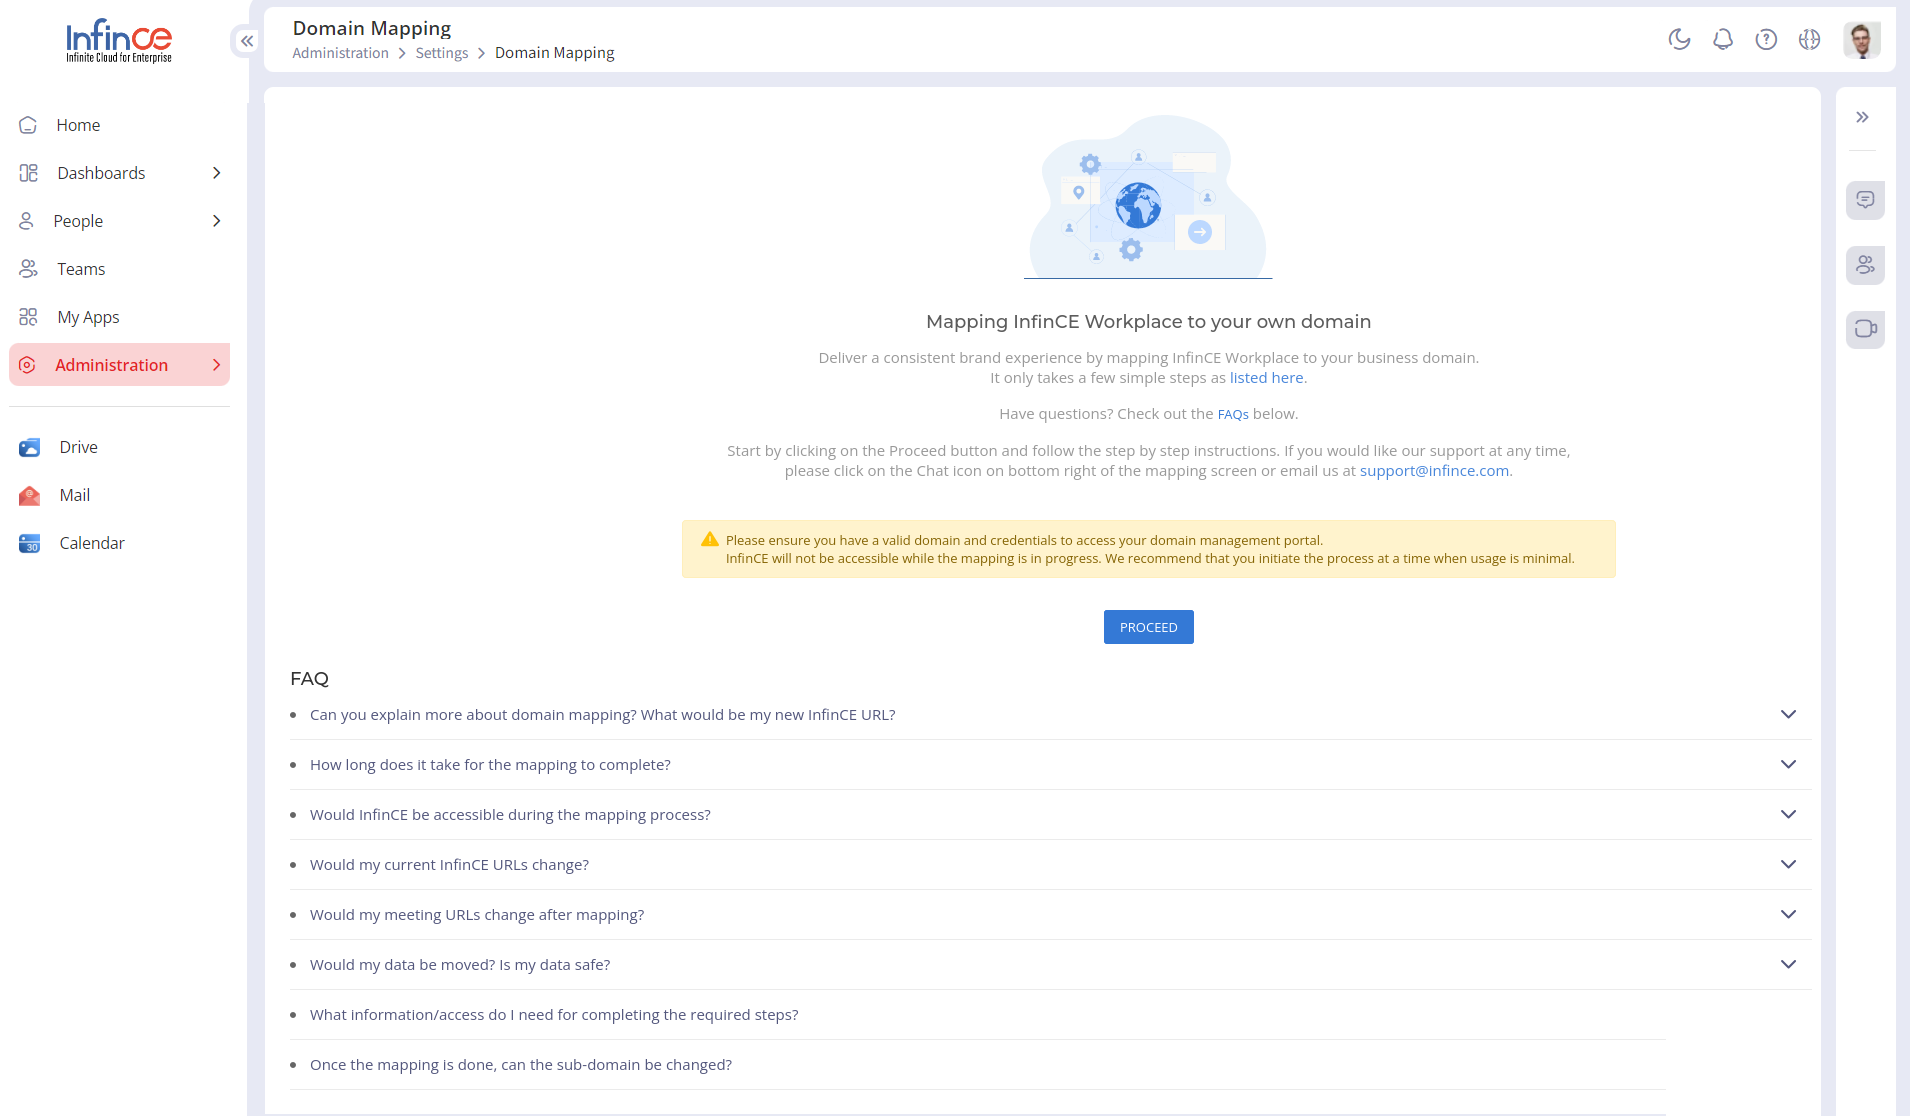Collapse the left navigation sidebar
Screen dimensions: 1910x1116
[246, 41]
